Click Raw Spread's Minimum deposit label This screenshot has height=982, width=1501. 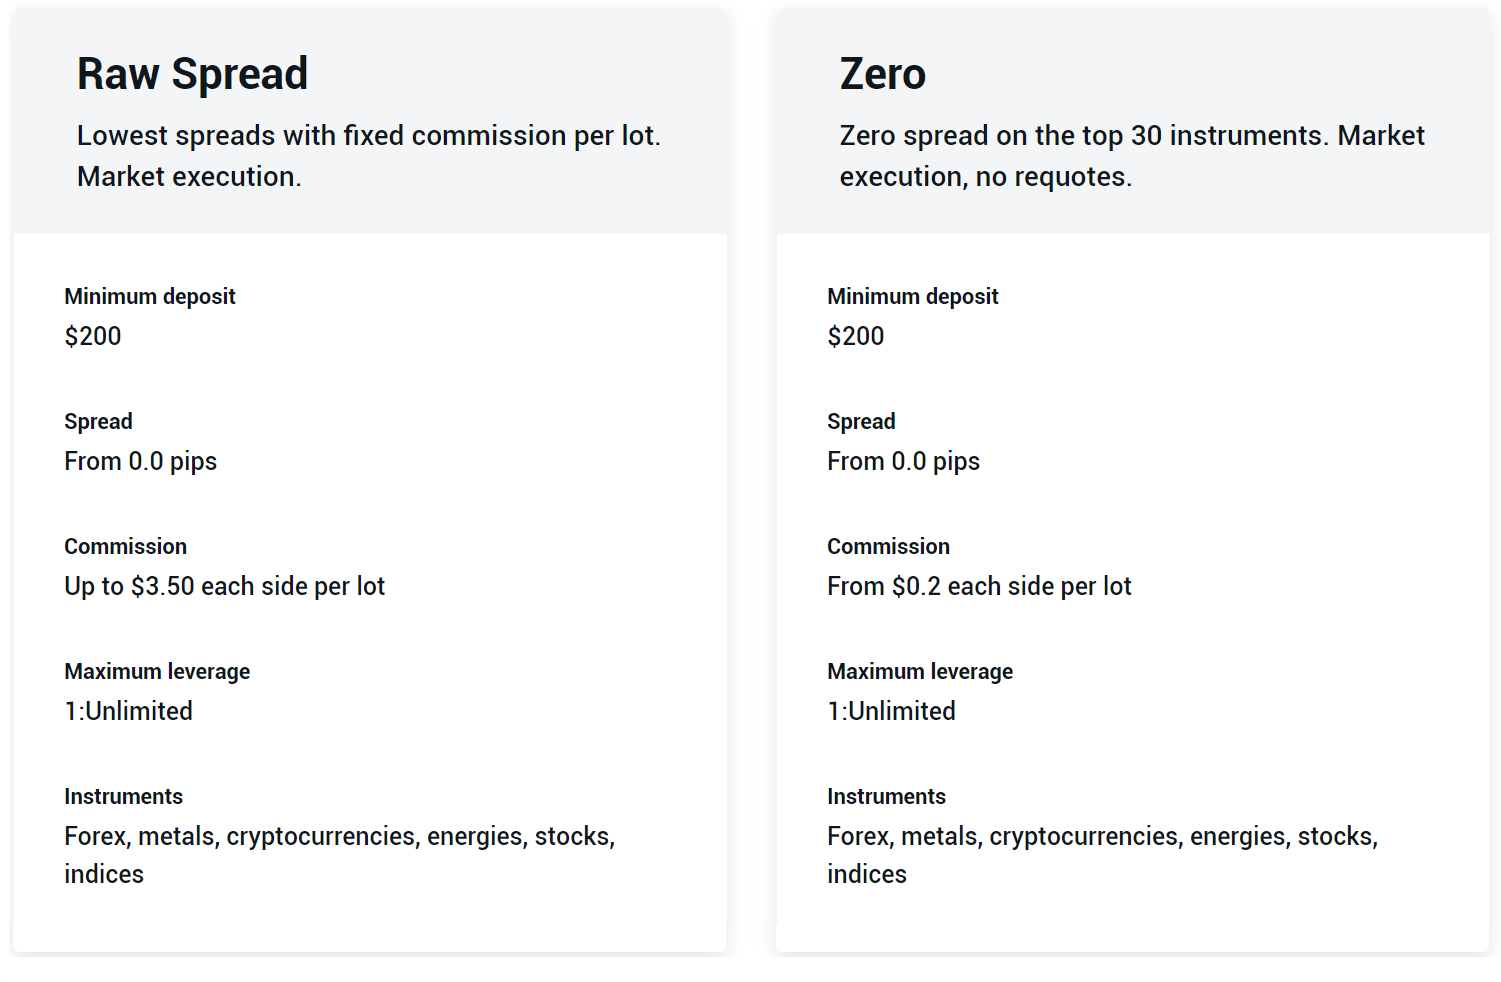pyautogui.click(x=150, y=296)
